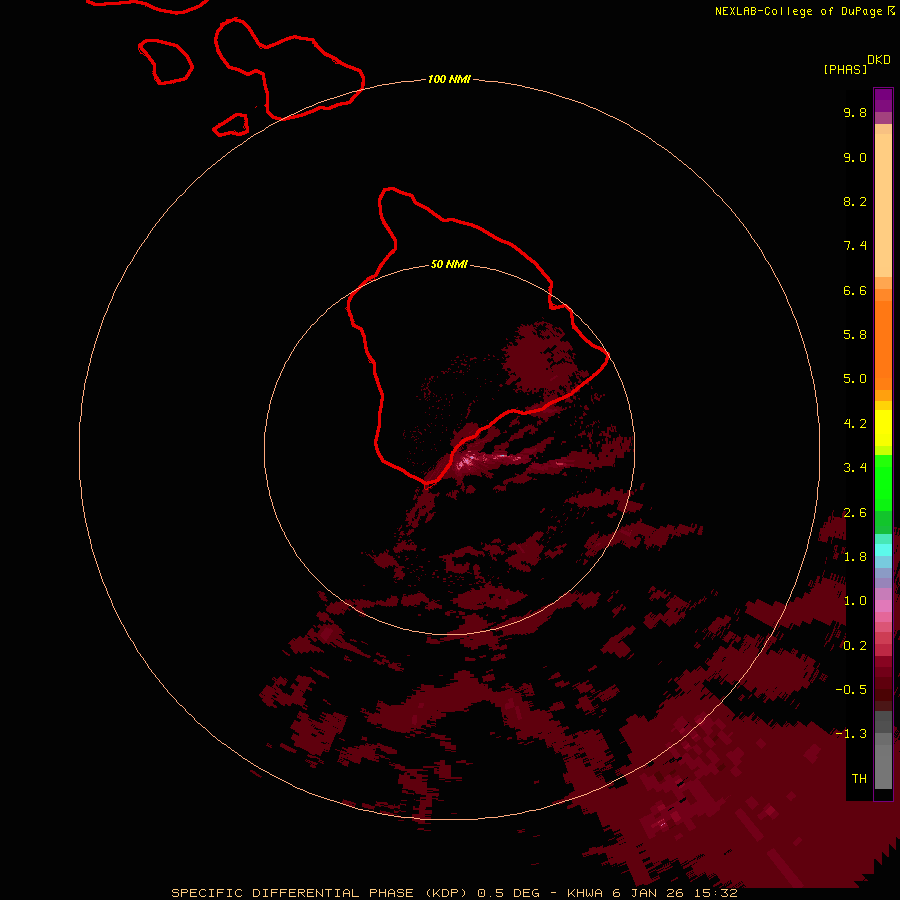Viewport: 900px width, 900px height.
Task: Click the NEXLAB-College of DuPage credit text
Action: pos(804,11)
